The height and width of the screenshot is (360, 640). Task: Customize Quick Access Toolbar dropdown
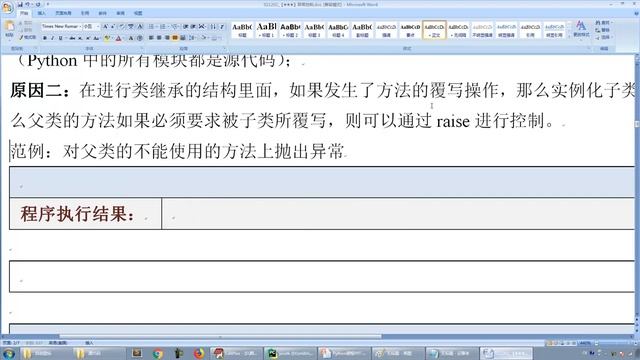[x=48, y=4]
